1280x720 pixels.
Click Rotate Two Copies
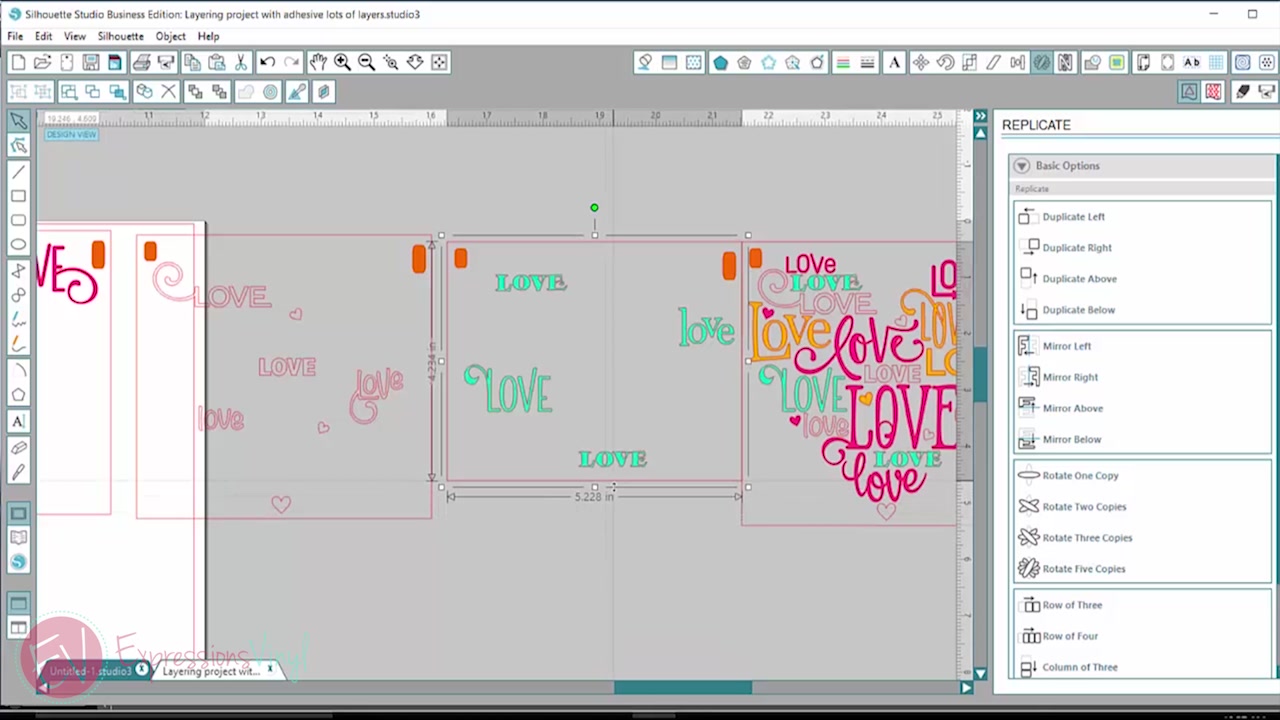pyautogui.click(x=1084, y=507)
